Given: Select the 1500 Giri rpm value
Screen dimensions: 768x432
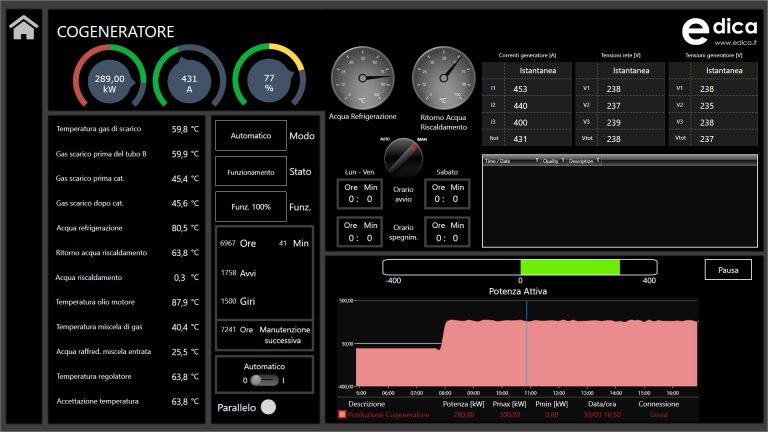Looking at the screenshot, I should [238, 301].
